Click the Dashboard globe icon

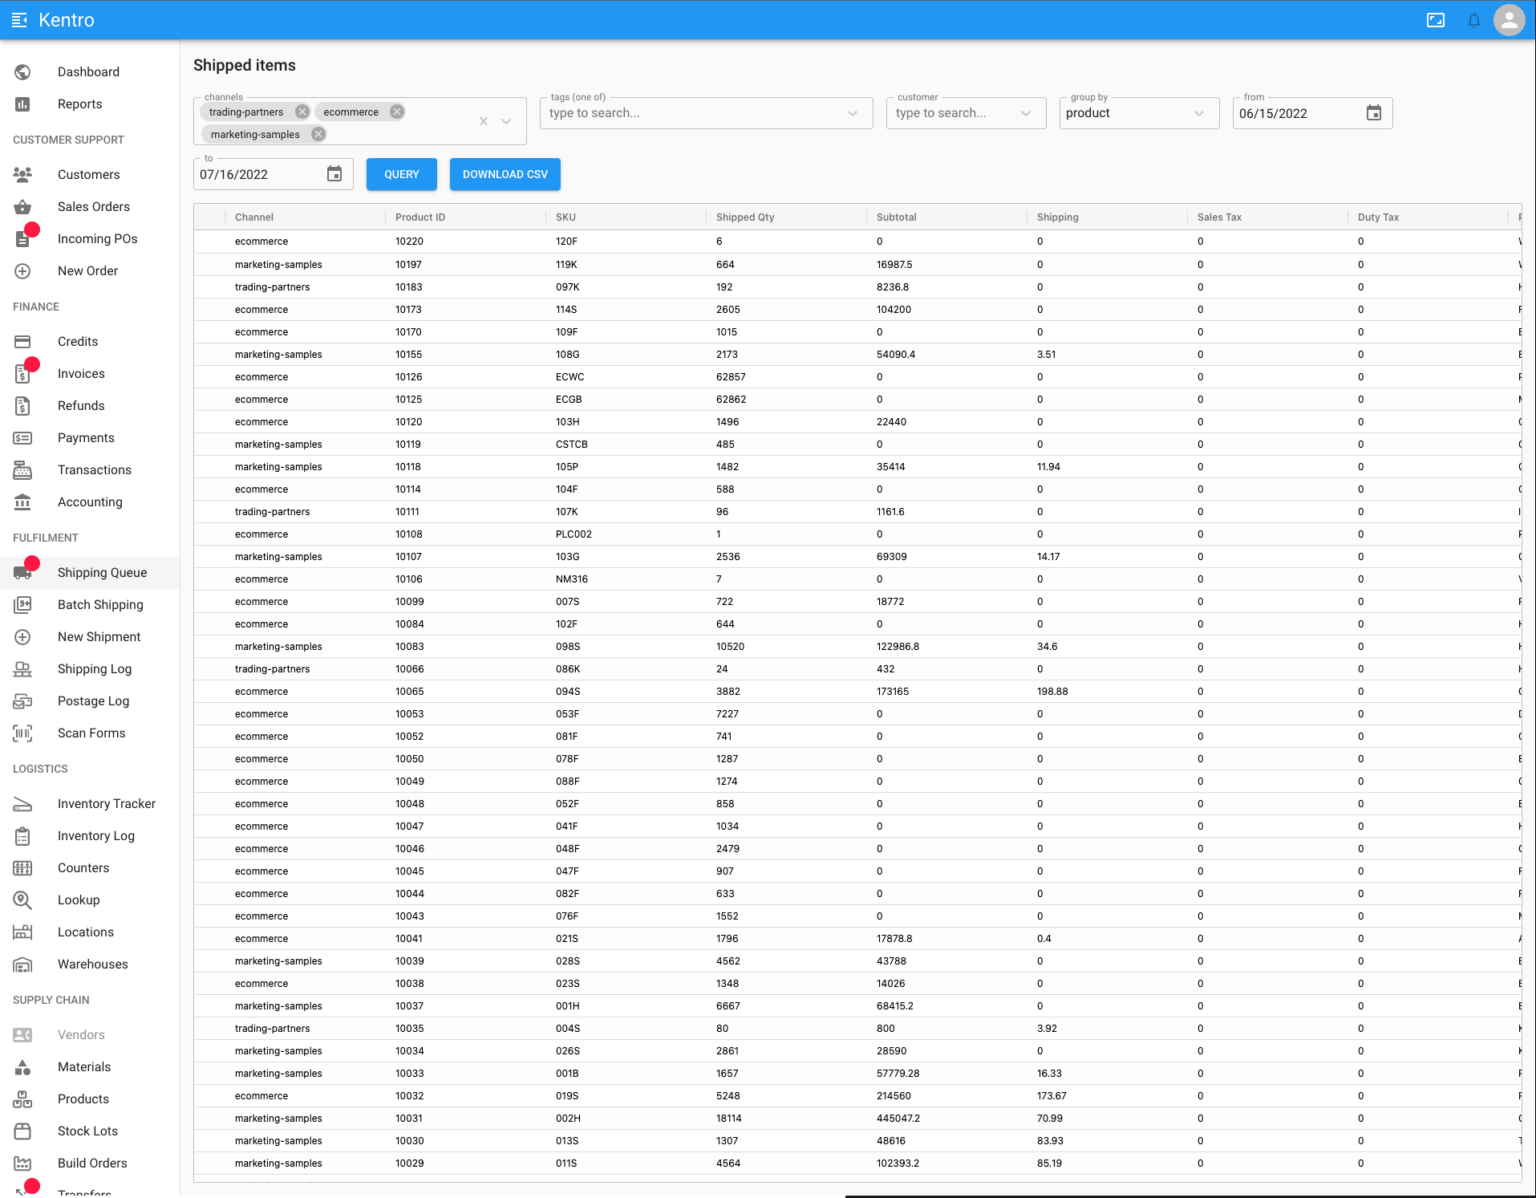click(22, 72)
